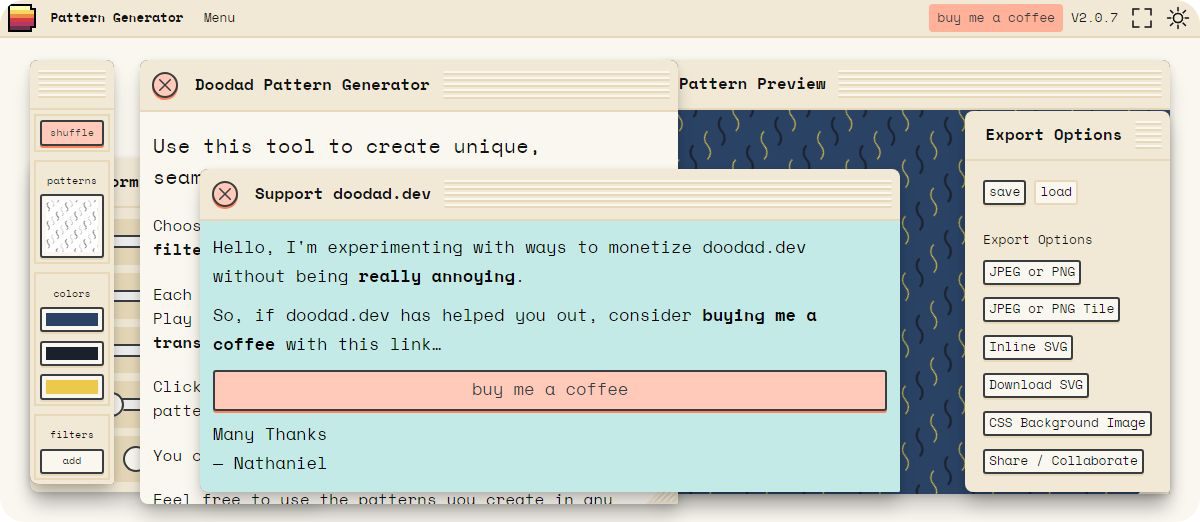Click the 'colors' section label
This screenshot has height=522, width=1200.
tap(72, 294)
